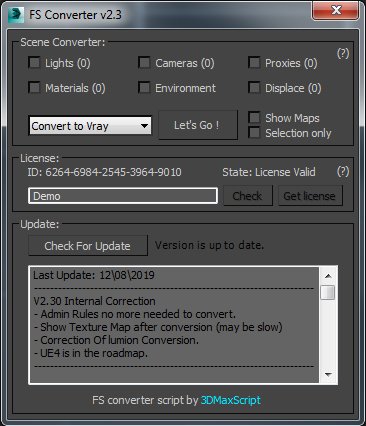Click the 'Version is up to date.' text

(209, 245)
